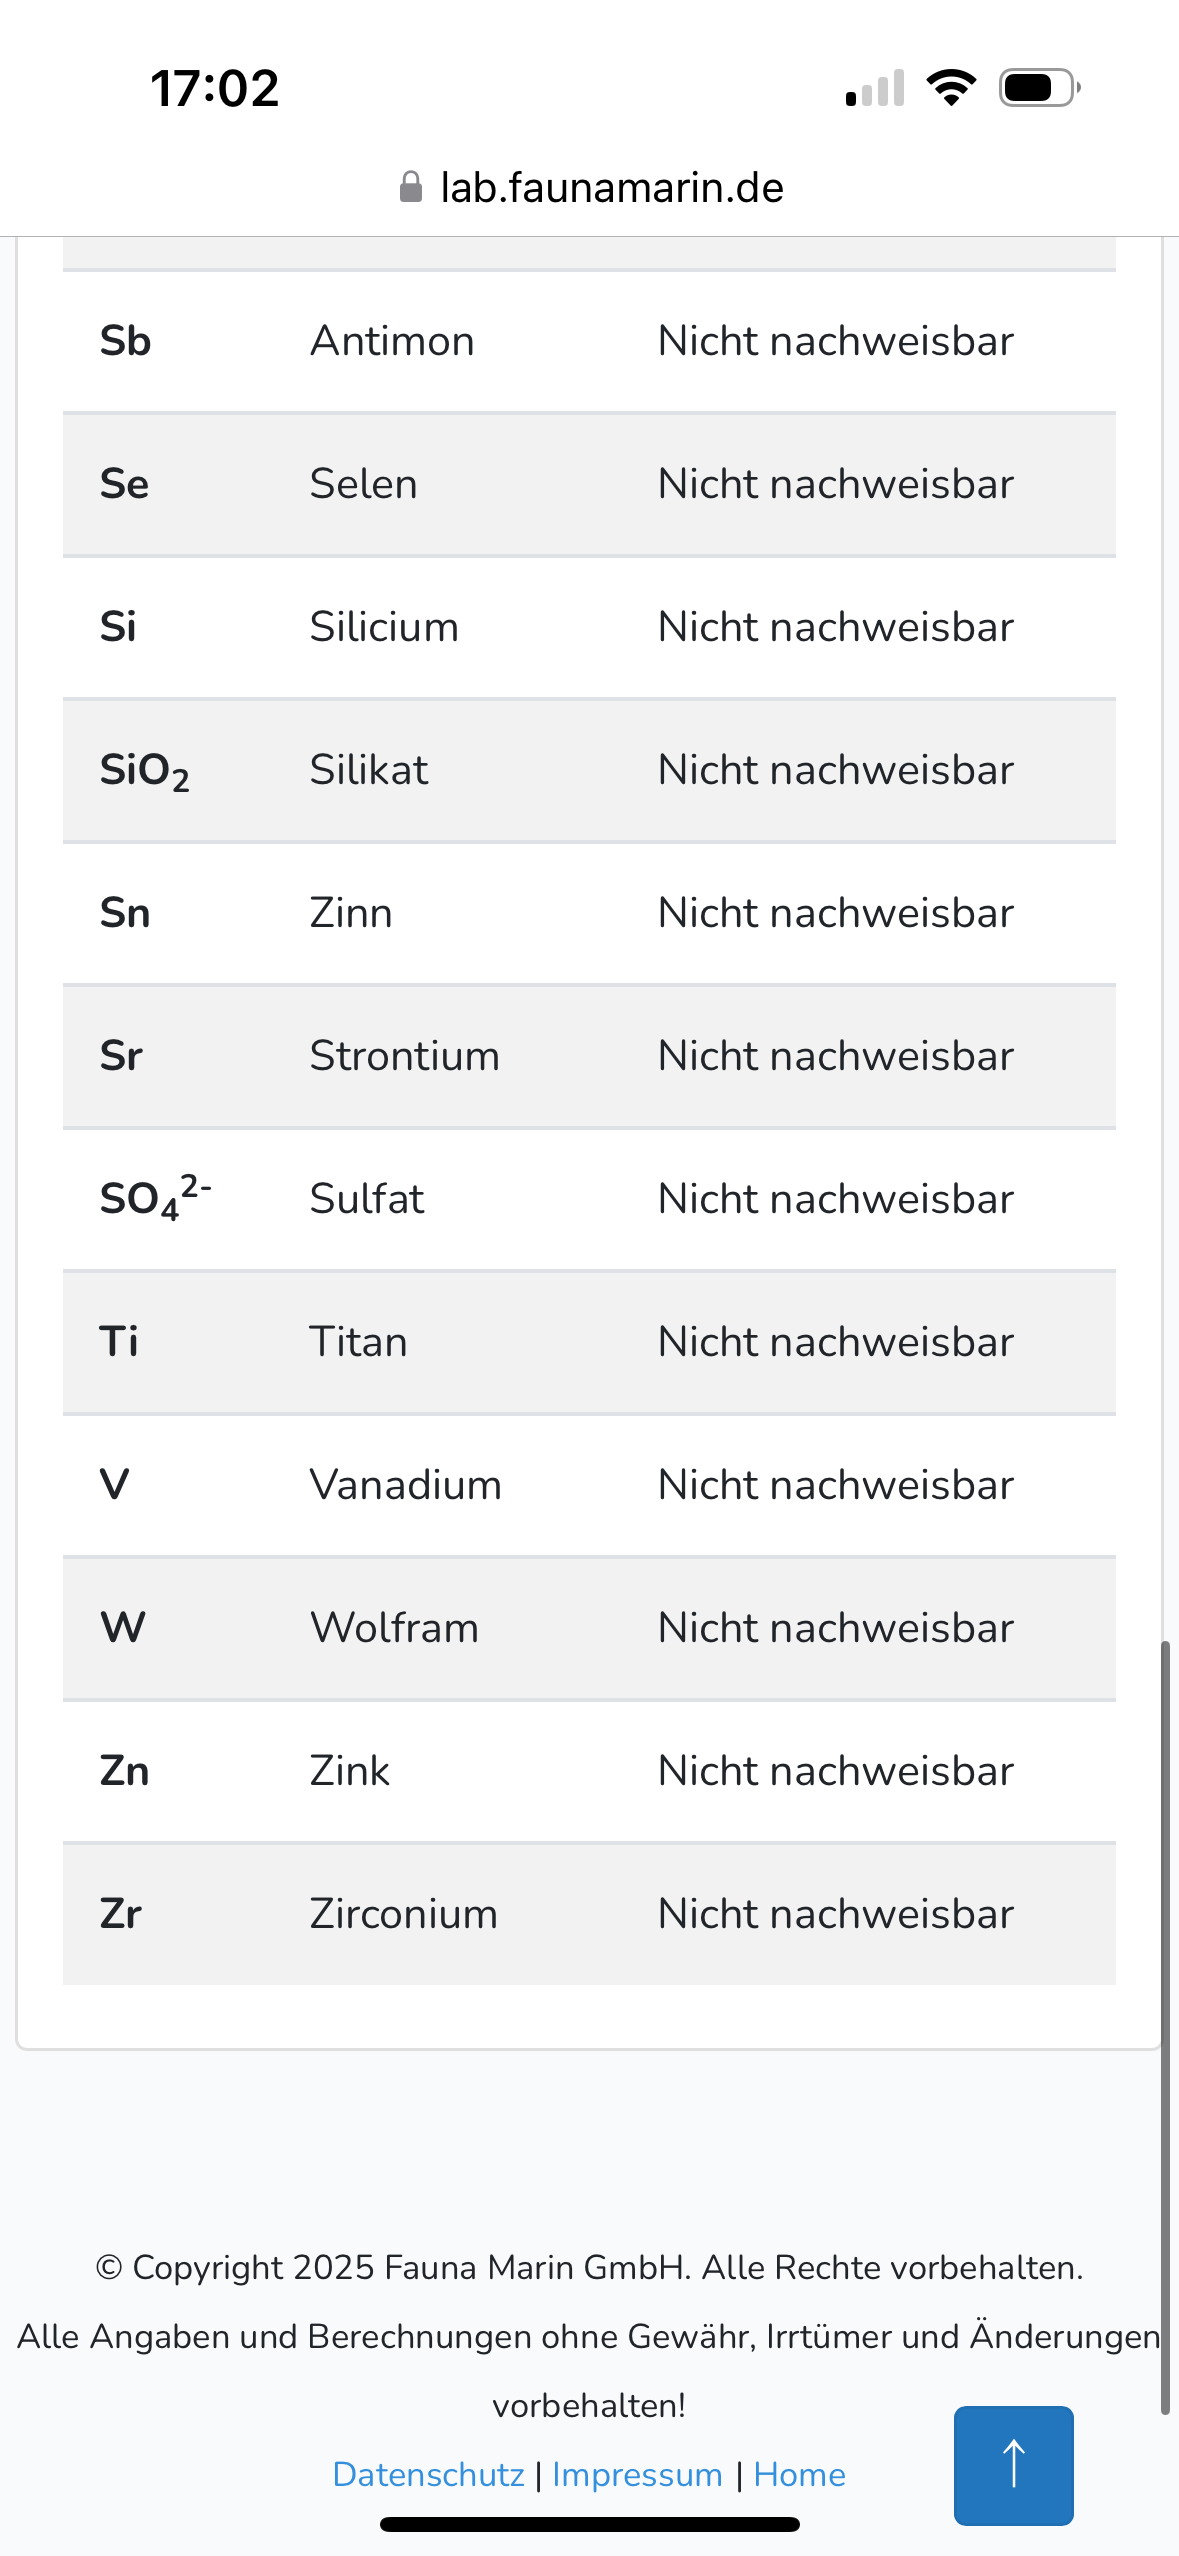Tap the home indicator bar

coord(589,2524)
